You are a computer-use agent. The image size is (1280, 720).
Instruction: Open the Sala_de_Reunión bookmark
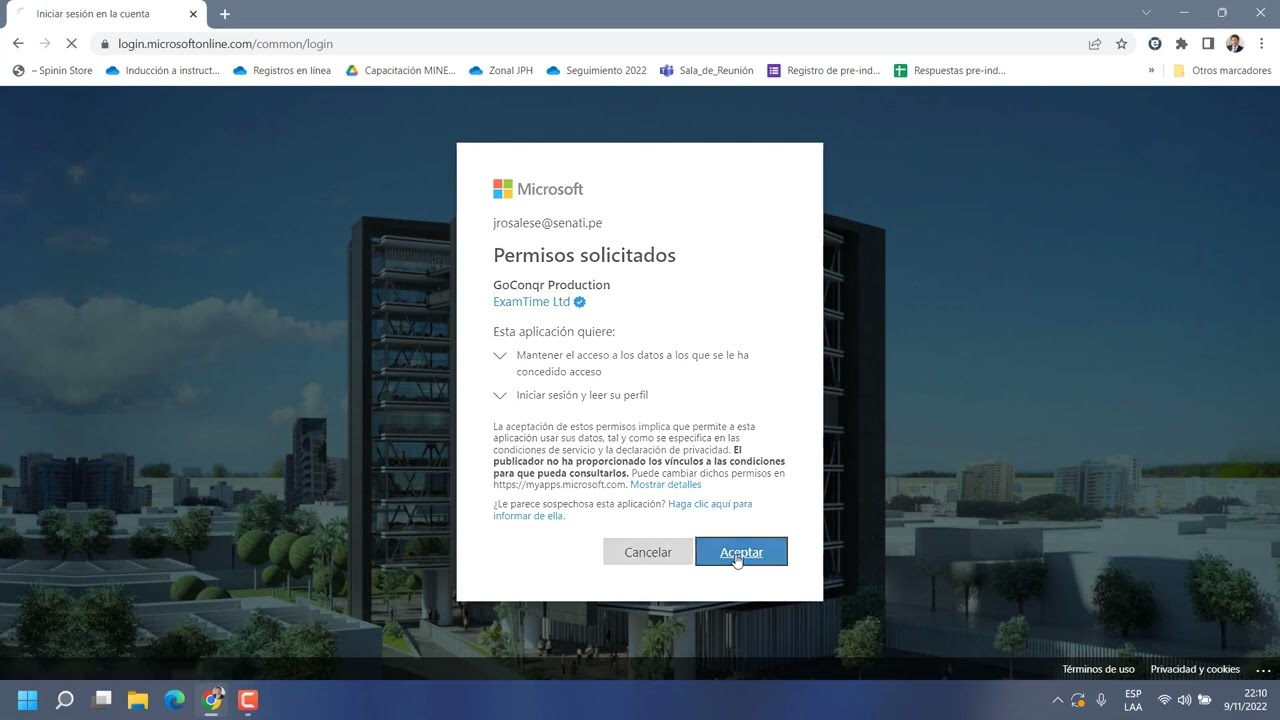point(707,71)
